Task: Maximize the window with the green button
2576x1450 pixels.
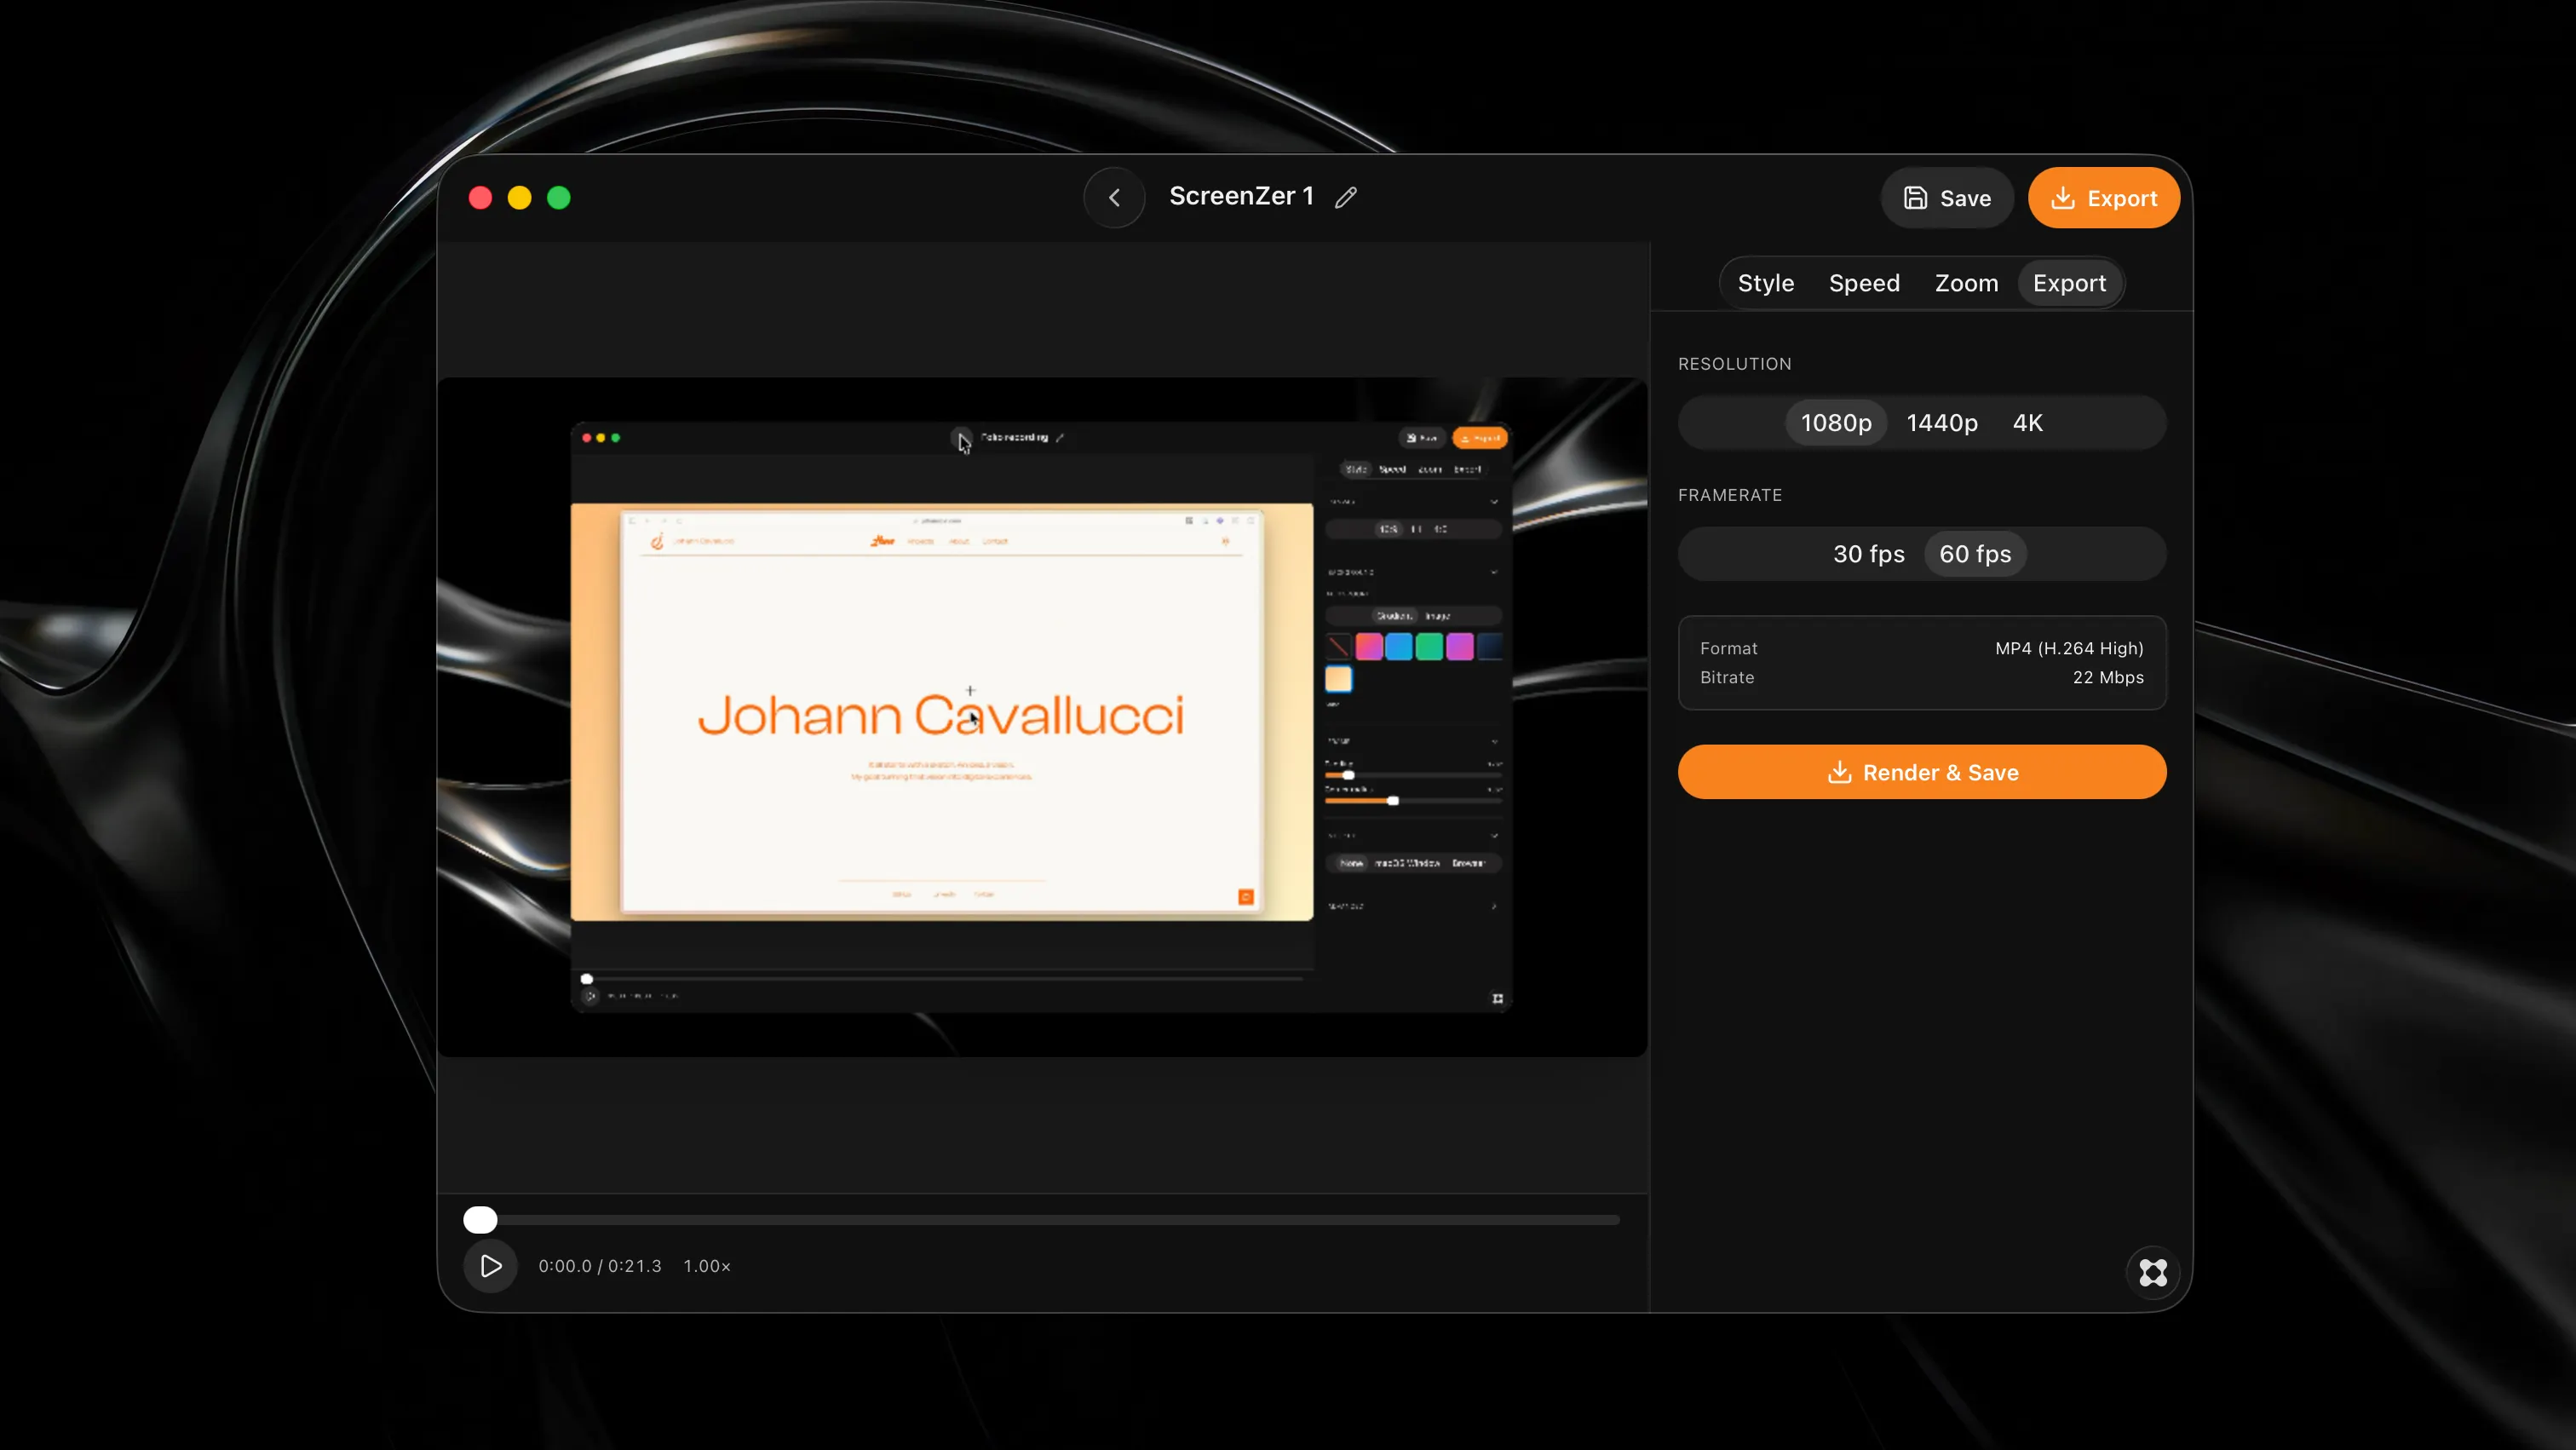Action: point(559,198)
